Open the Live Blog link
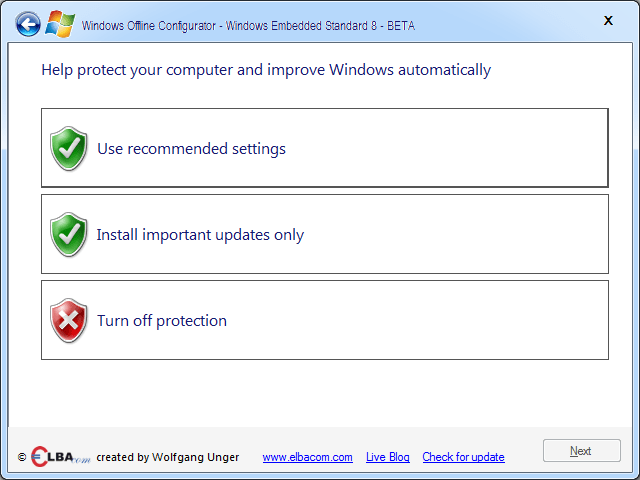 pyautogui.click(x=388, y=457)
